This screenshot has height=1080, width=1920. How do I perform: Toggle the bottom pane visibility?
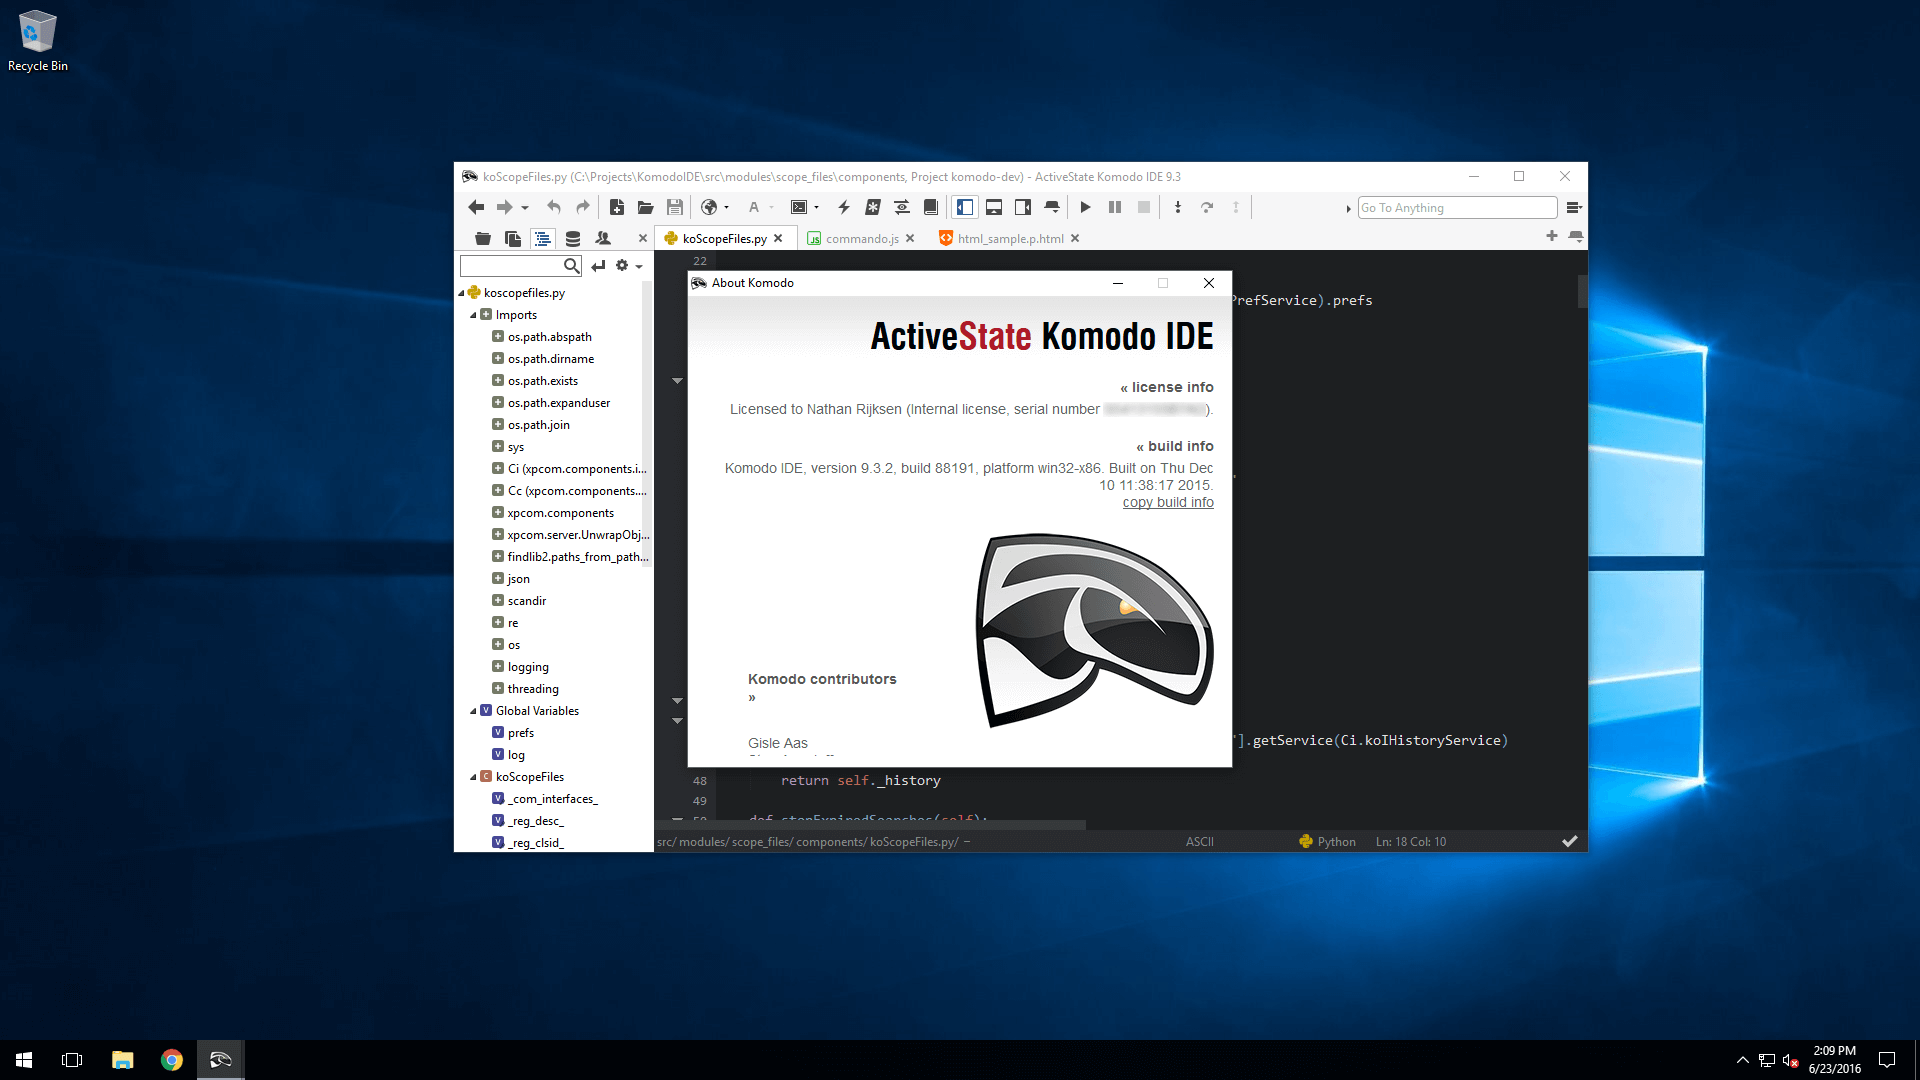(994, 207)
